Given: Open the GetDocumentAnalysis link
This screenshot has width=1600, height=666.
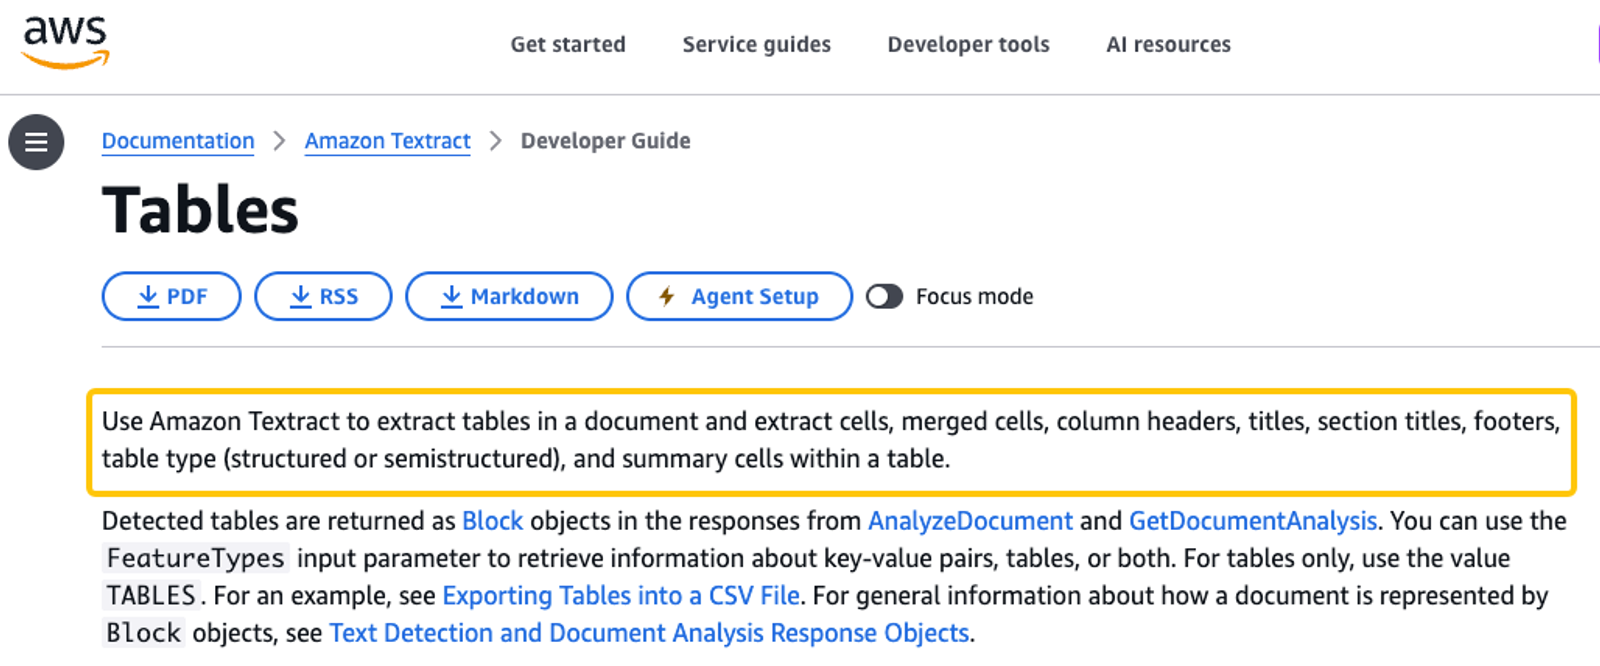Looking at the screenshot, I should point(1253,521).
